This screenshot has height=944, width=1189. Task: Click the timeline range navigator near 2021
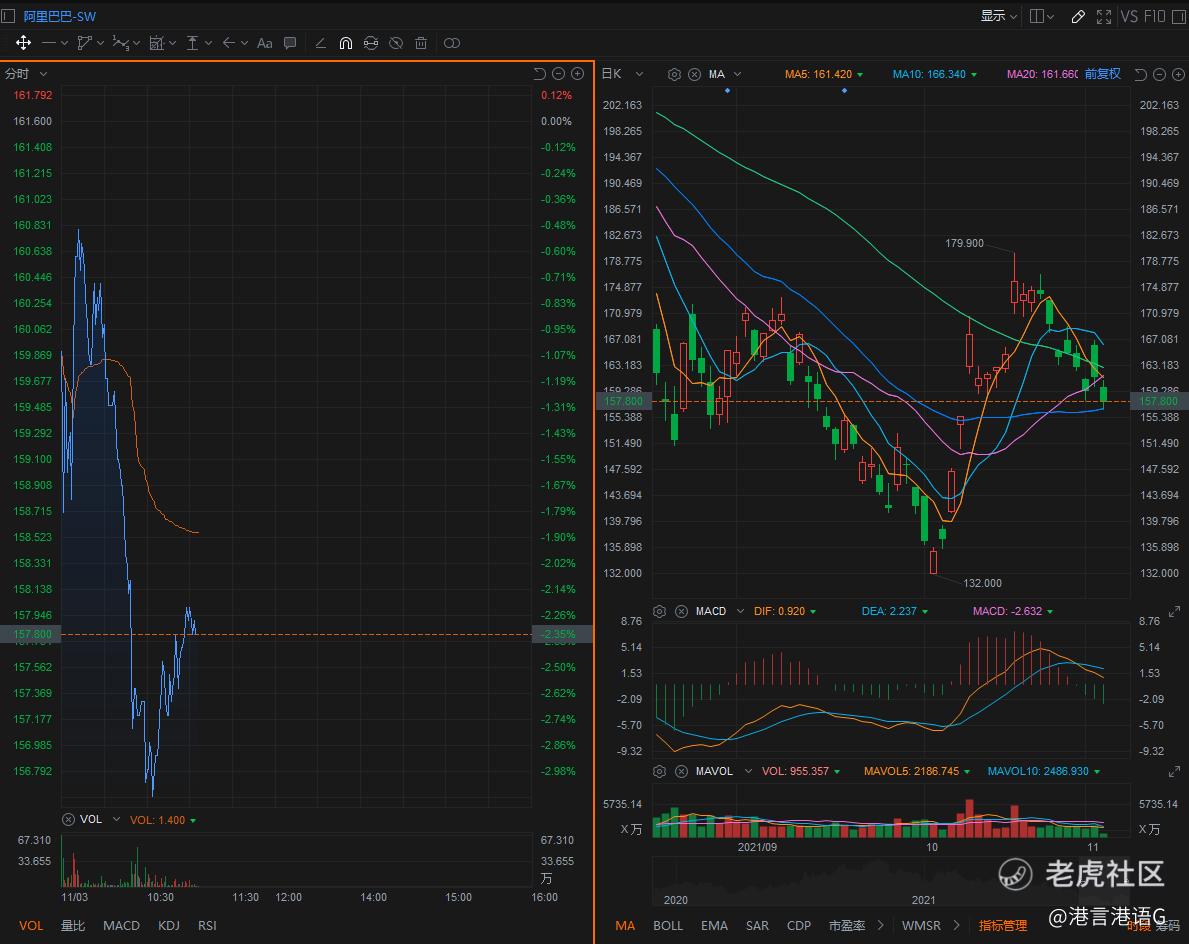tap(923, 880)
